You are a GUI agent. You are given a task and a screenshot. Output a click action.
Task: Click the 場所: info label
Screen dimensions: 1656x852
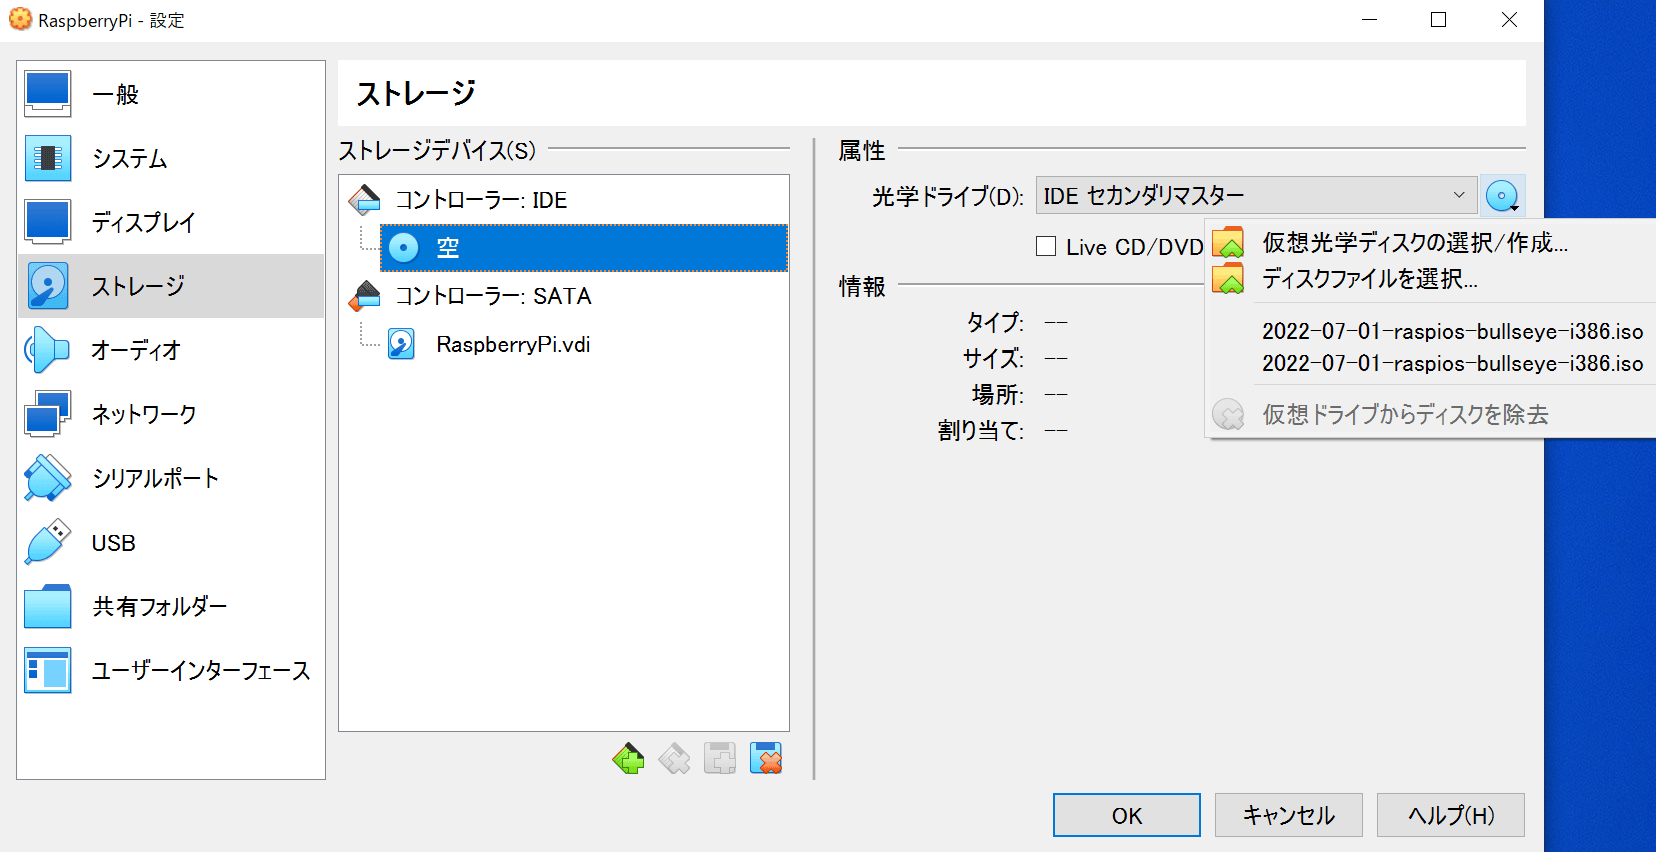pyautogui.click(x=998, y=394)
